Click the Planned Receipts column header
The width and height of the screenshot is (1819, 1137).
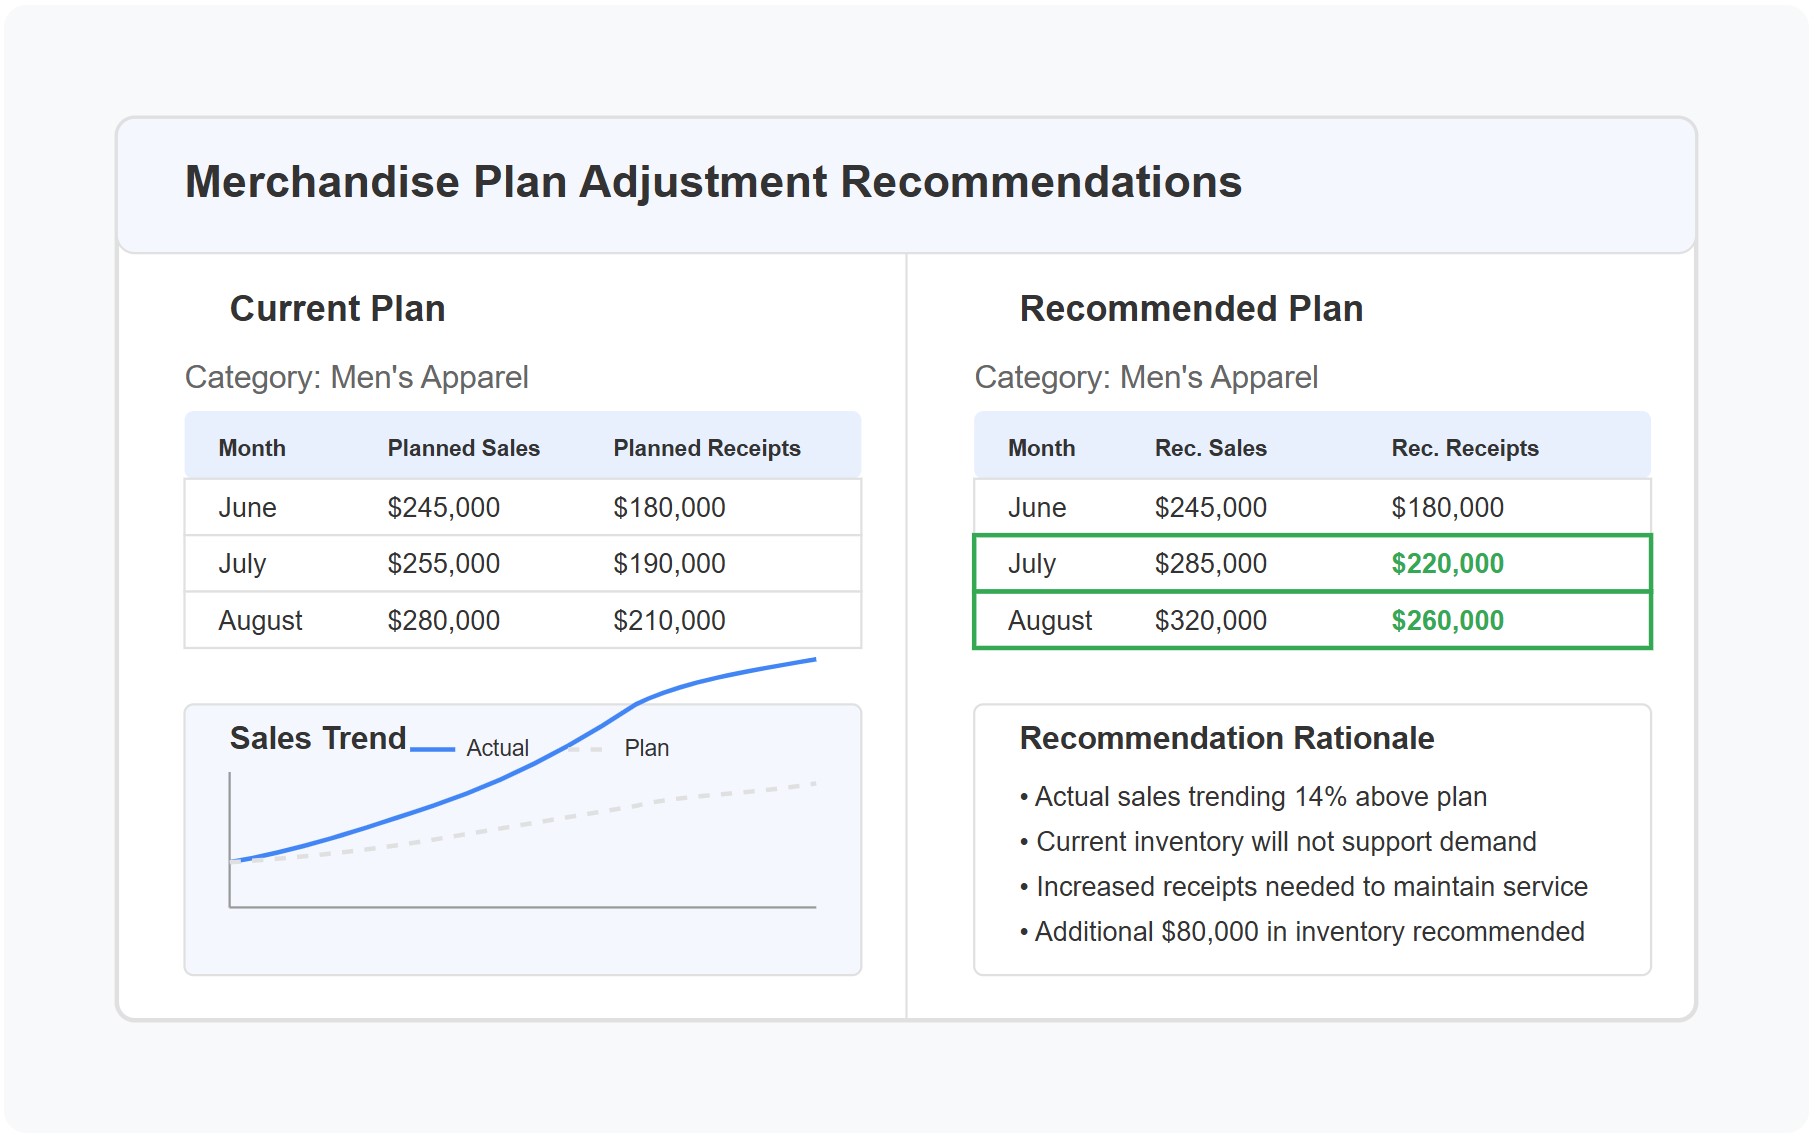pyautogui.click(x=706, y=448)
